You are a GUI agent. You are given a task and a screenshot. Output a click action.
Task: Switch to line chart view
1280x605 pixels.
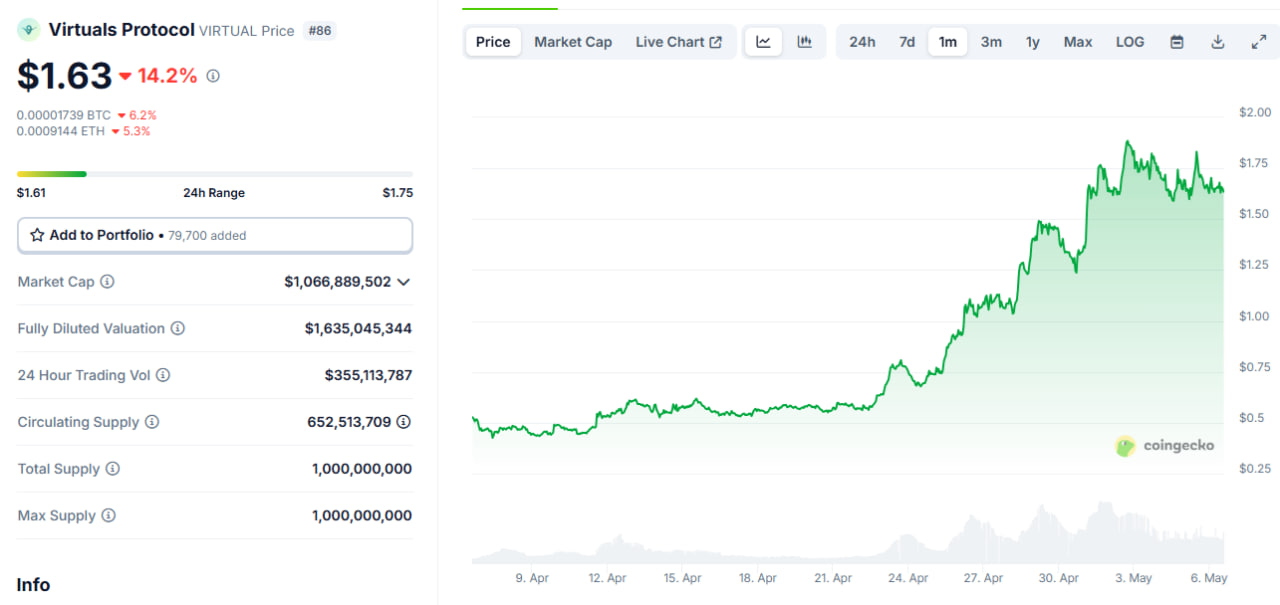click(x=763, y=42)
